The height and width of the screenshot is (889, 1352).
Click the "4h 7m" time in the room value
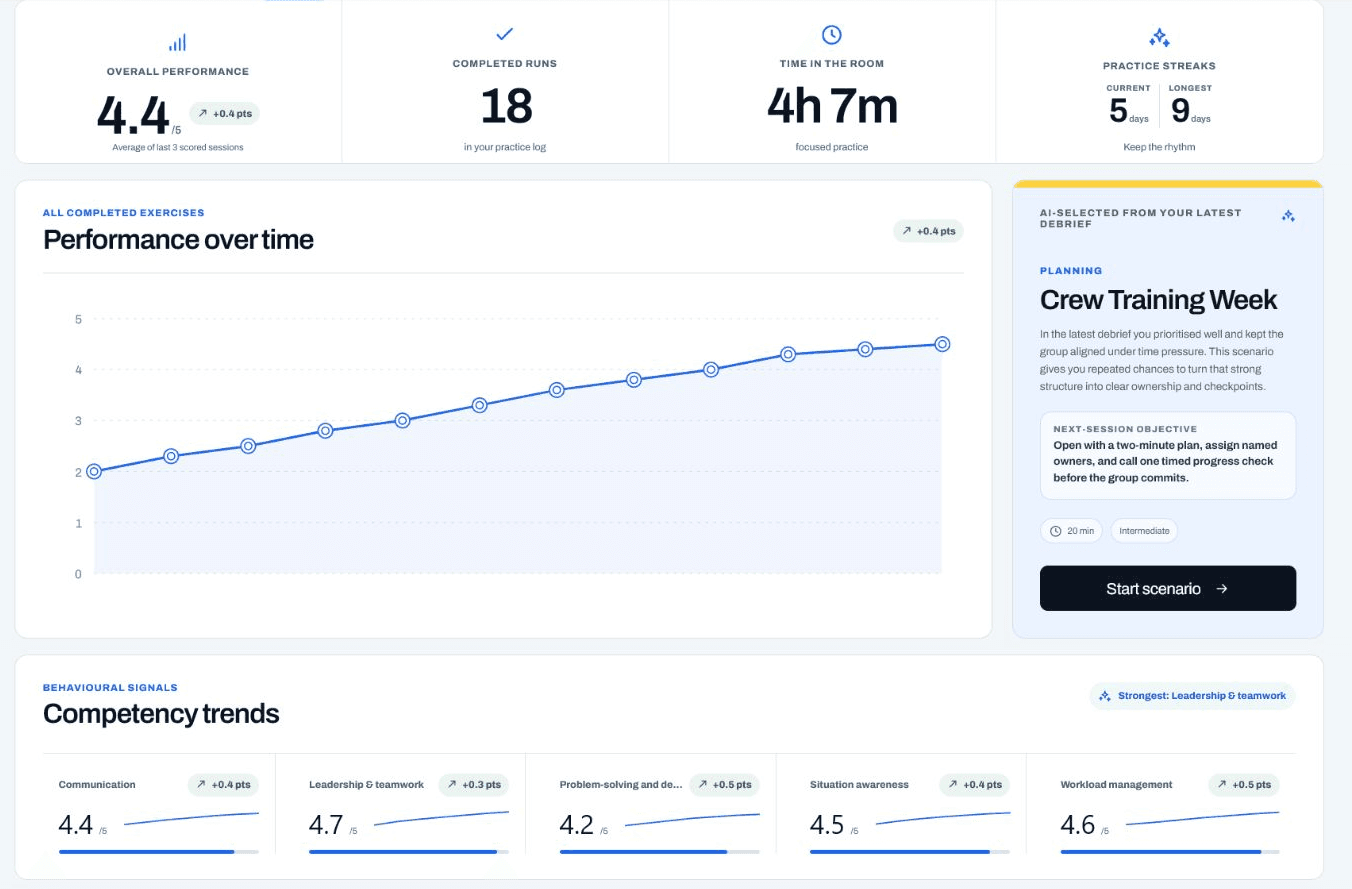(x=832, y=106)
